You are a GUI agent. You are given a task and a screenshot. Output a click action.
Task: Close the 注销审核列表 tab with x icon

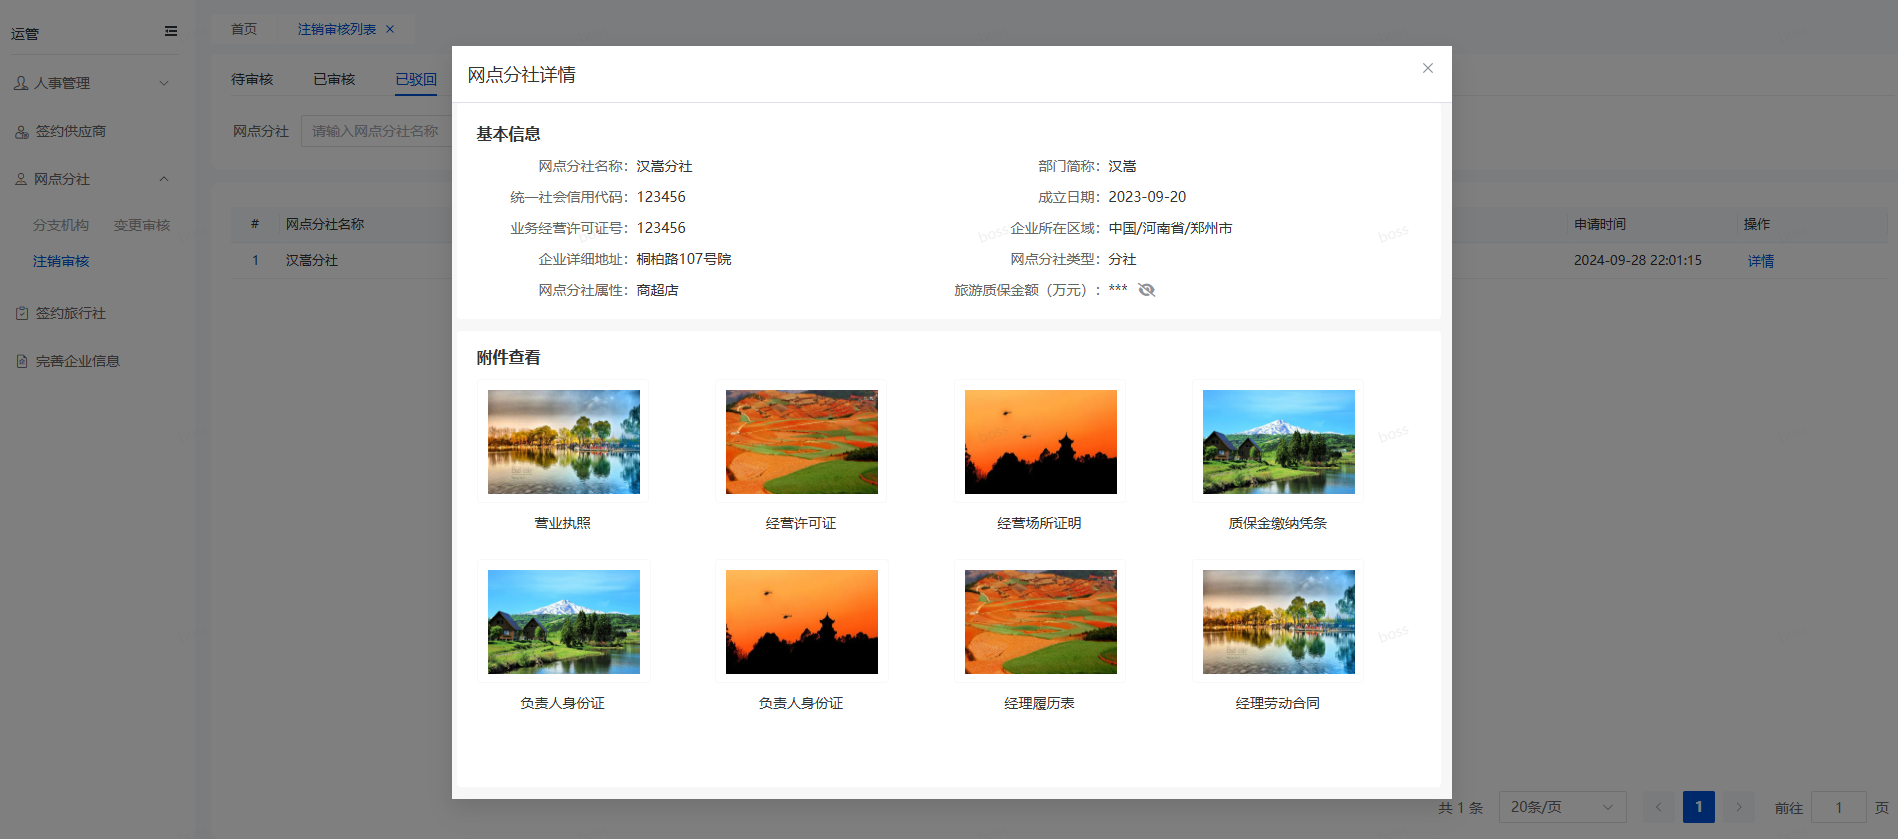click(x=390, y=29)
